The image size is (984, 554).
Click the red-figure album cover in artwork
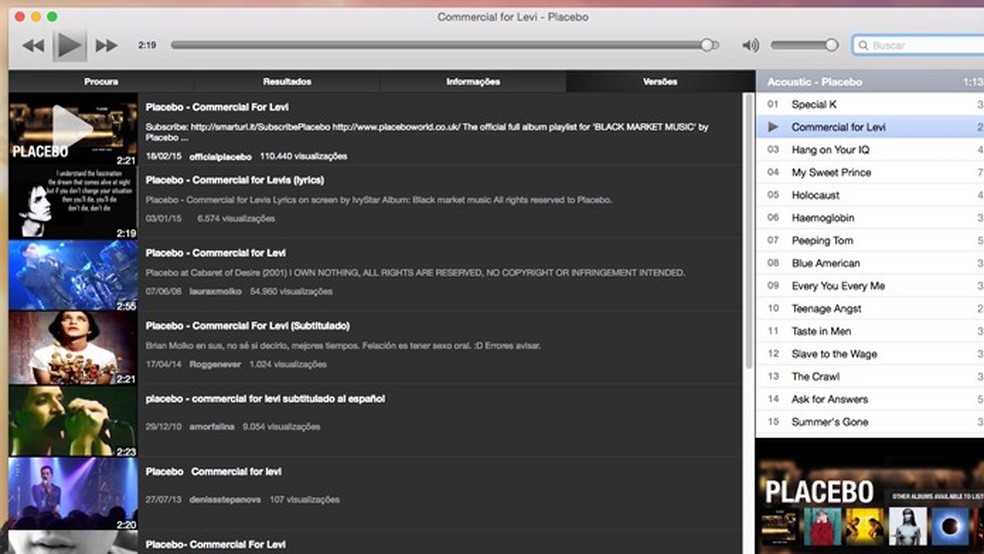coord(822,526)
